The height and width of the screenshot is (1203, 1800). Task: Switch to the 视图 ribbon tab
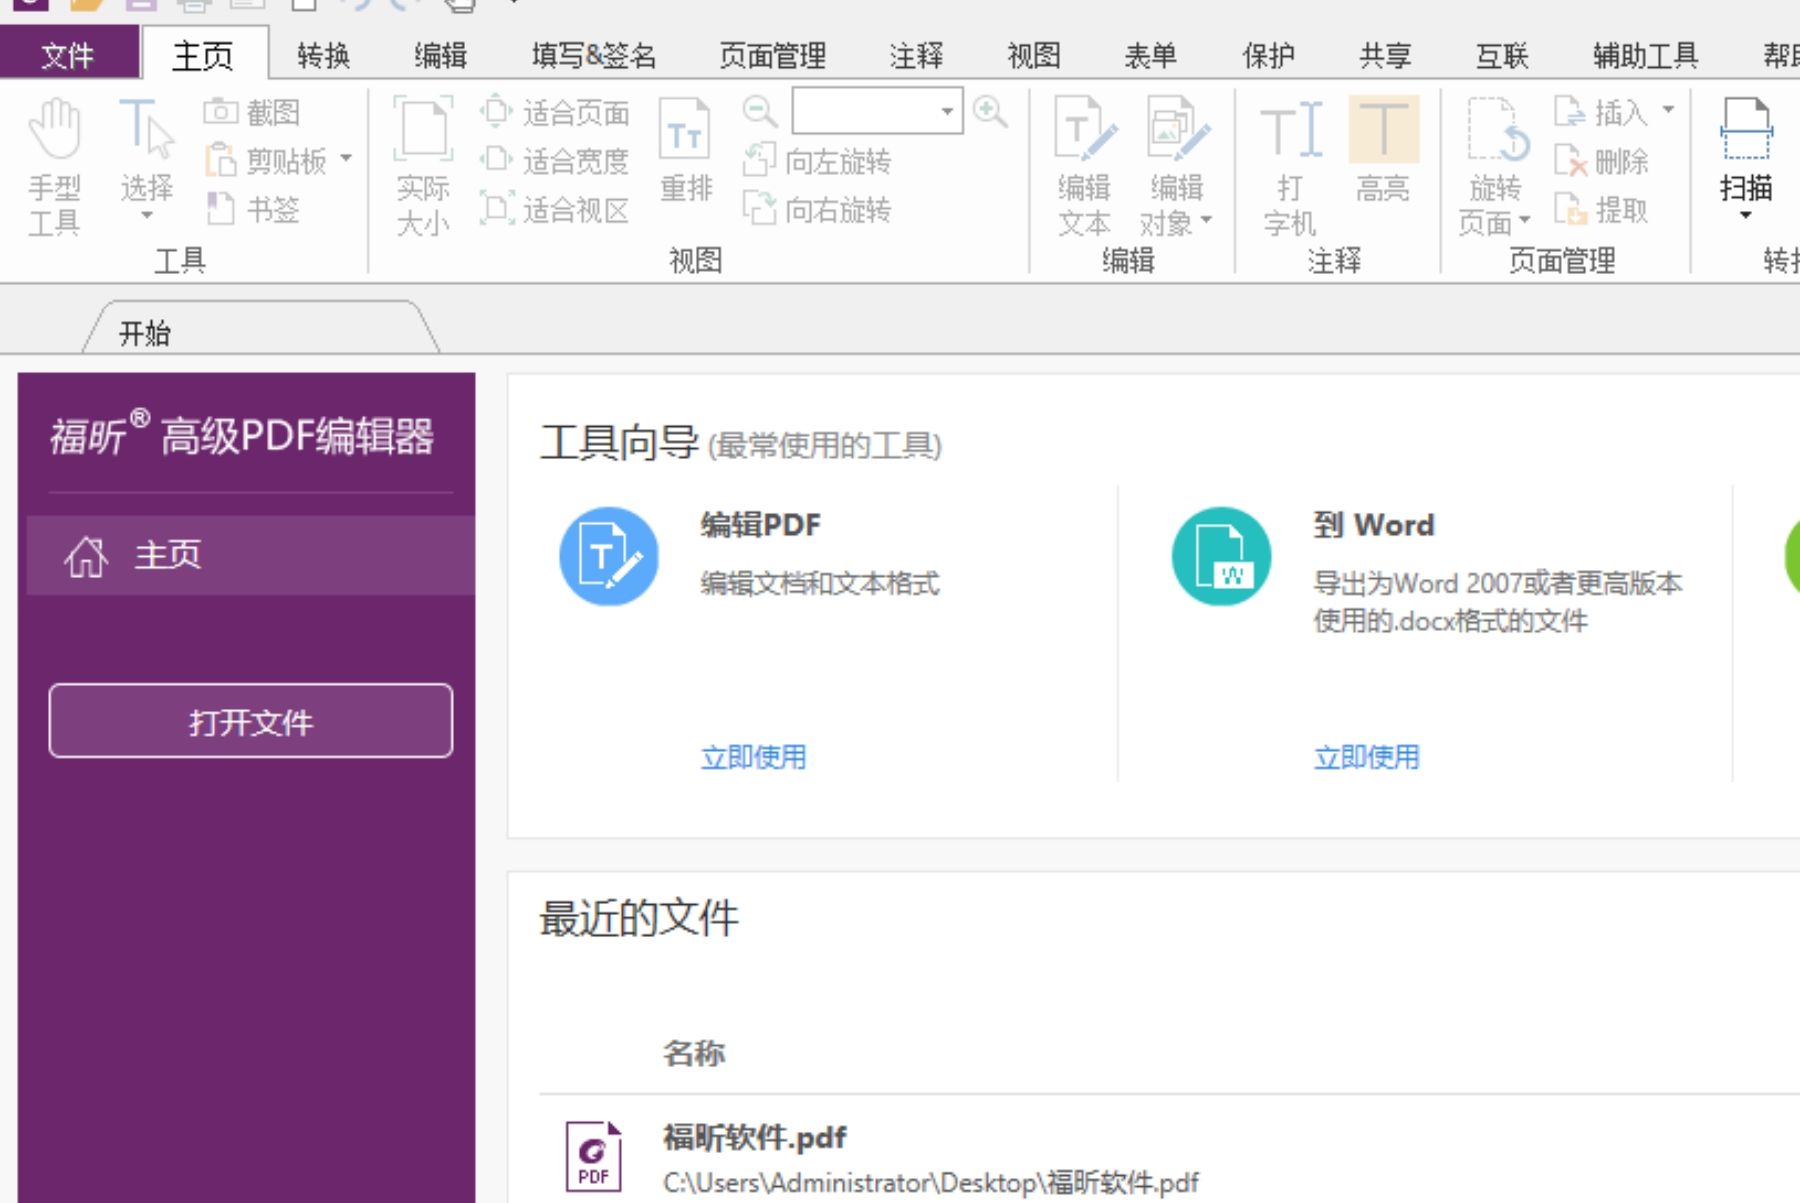pyautogui.click(x=1037, y=55)
